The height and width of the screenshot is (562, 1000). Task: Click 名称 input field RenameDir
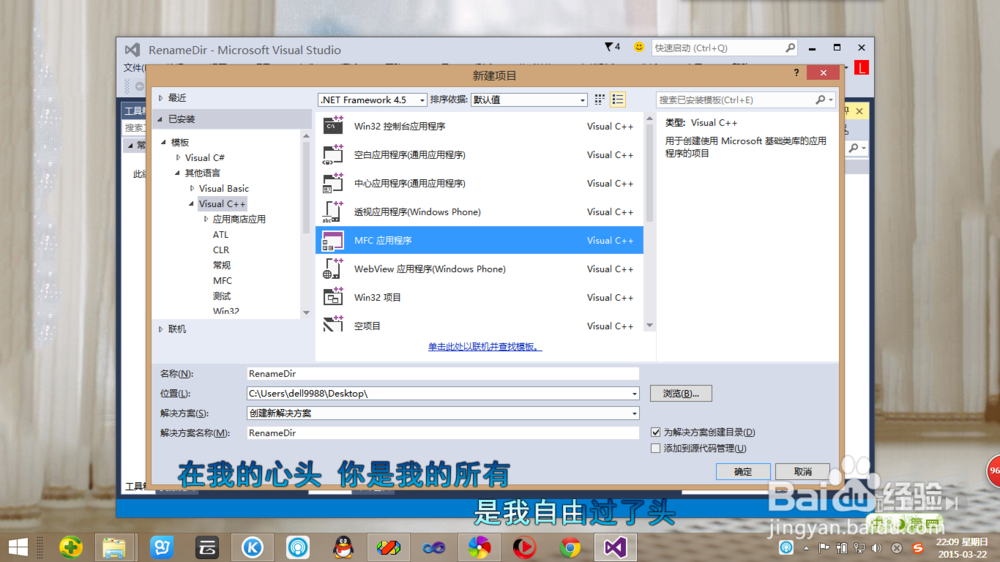coord(443,374)
